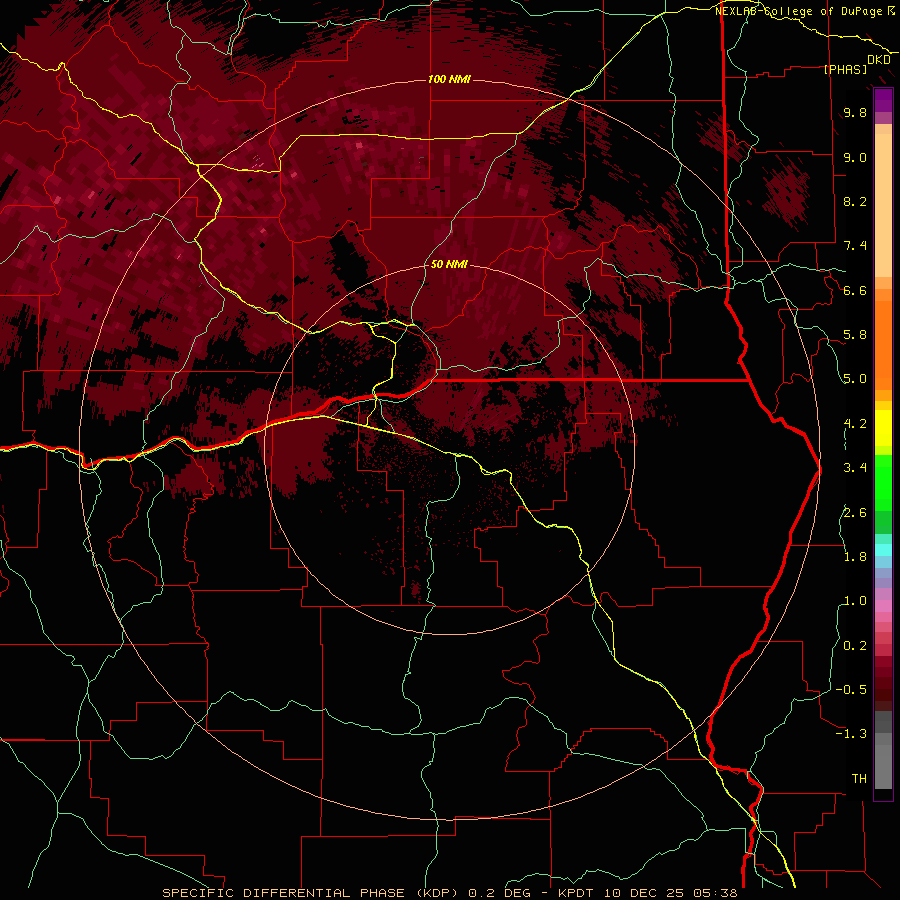900x900 pixels.
Task: Click the -0.5 value on the color scale
Action: (x=851, y=690)
